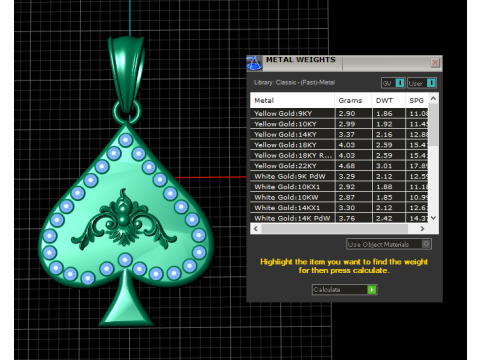
Task: Click the 2.42 DWT value for 14K PdW
Action: (x=384, y=218)
